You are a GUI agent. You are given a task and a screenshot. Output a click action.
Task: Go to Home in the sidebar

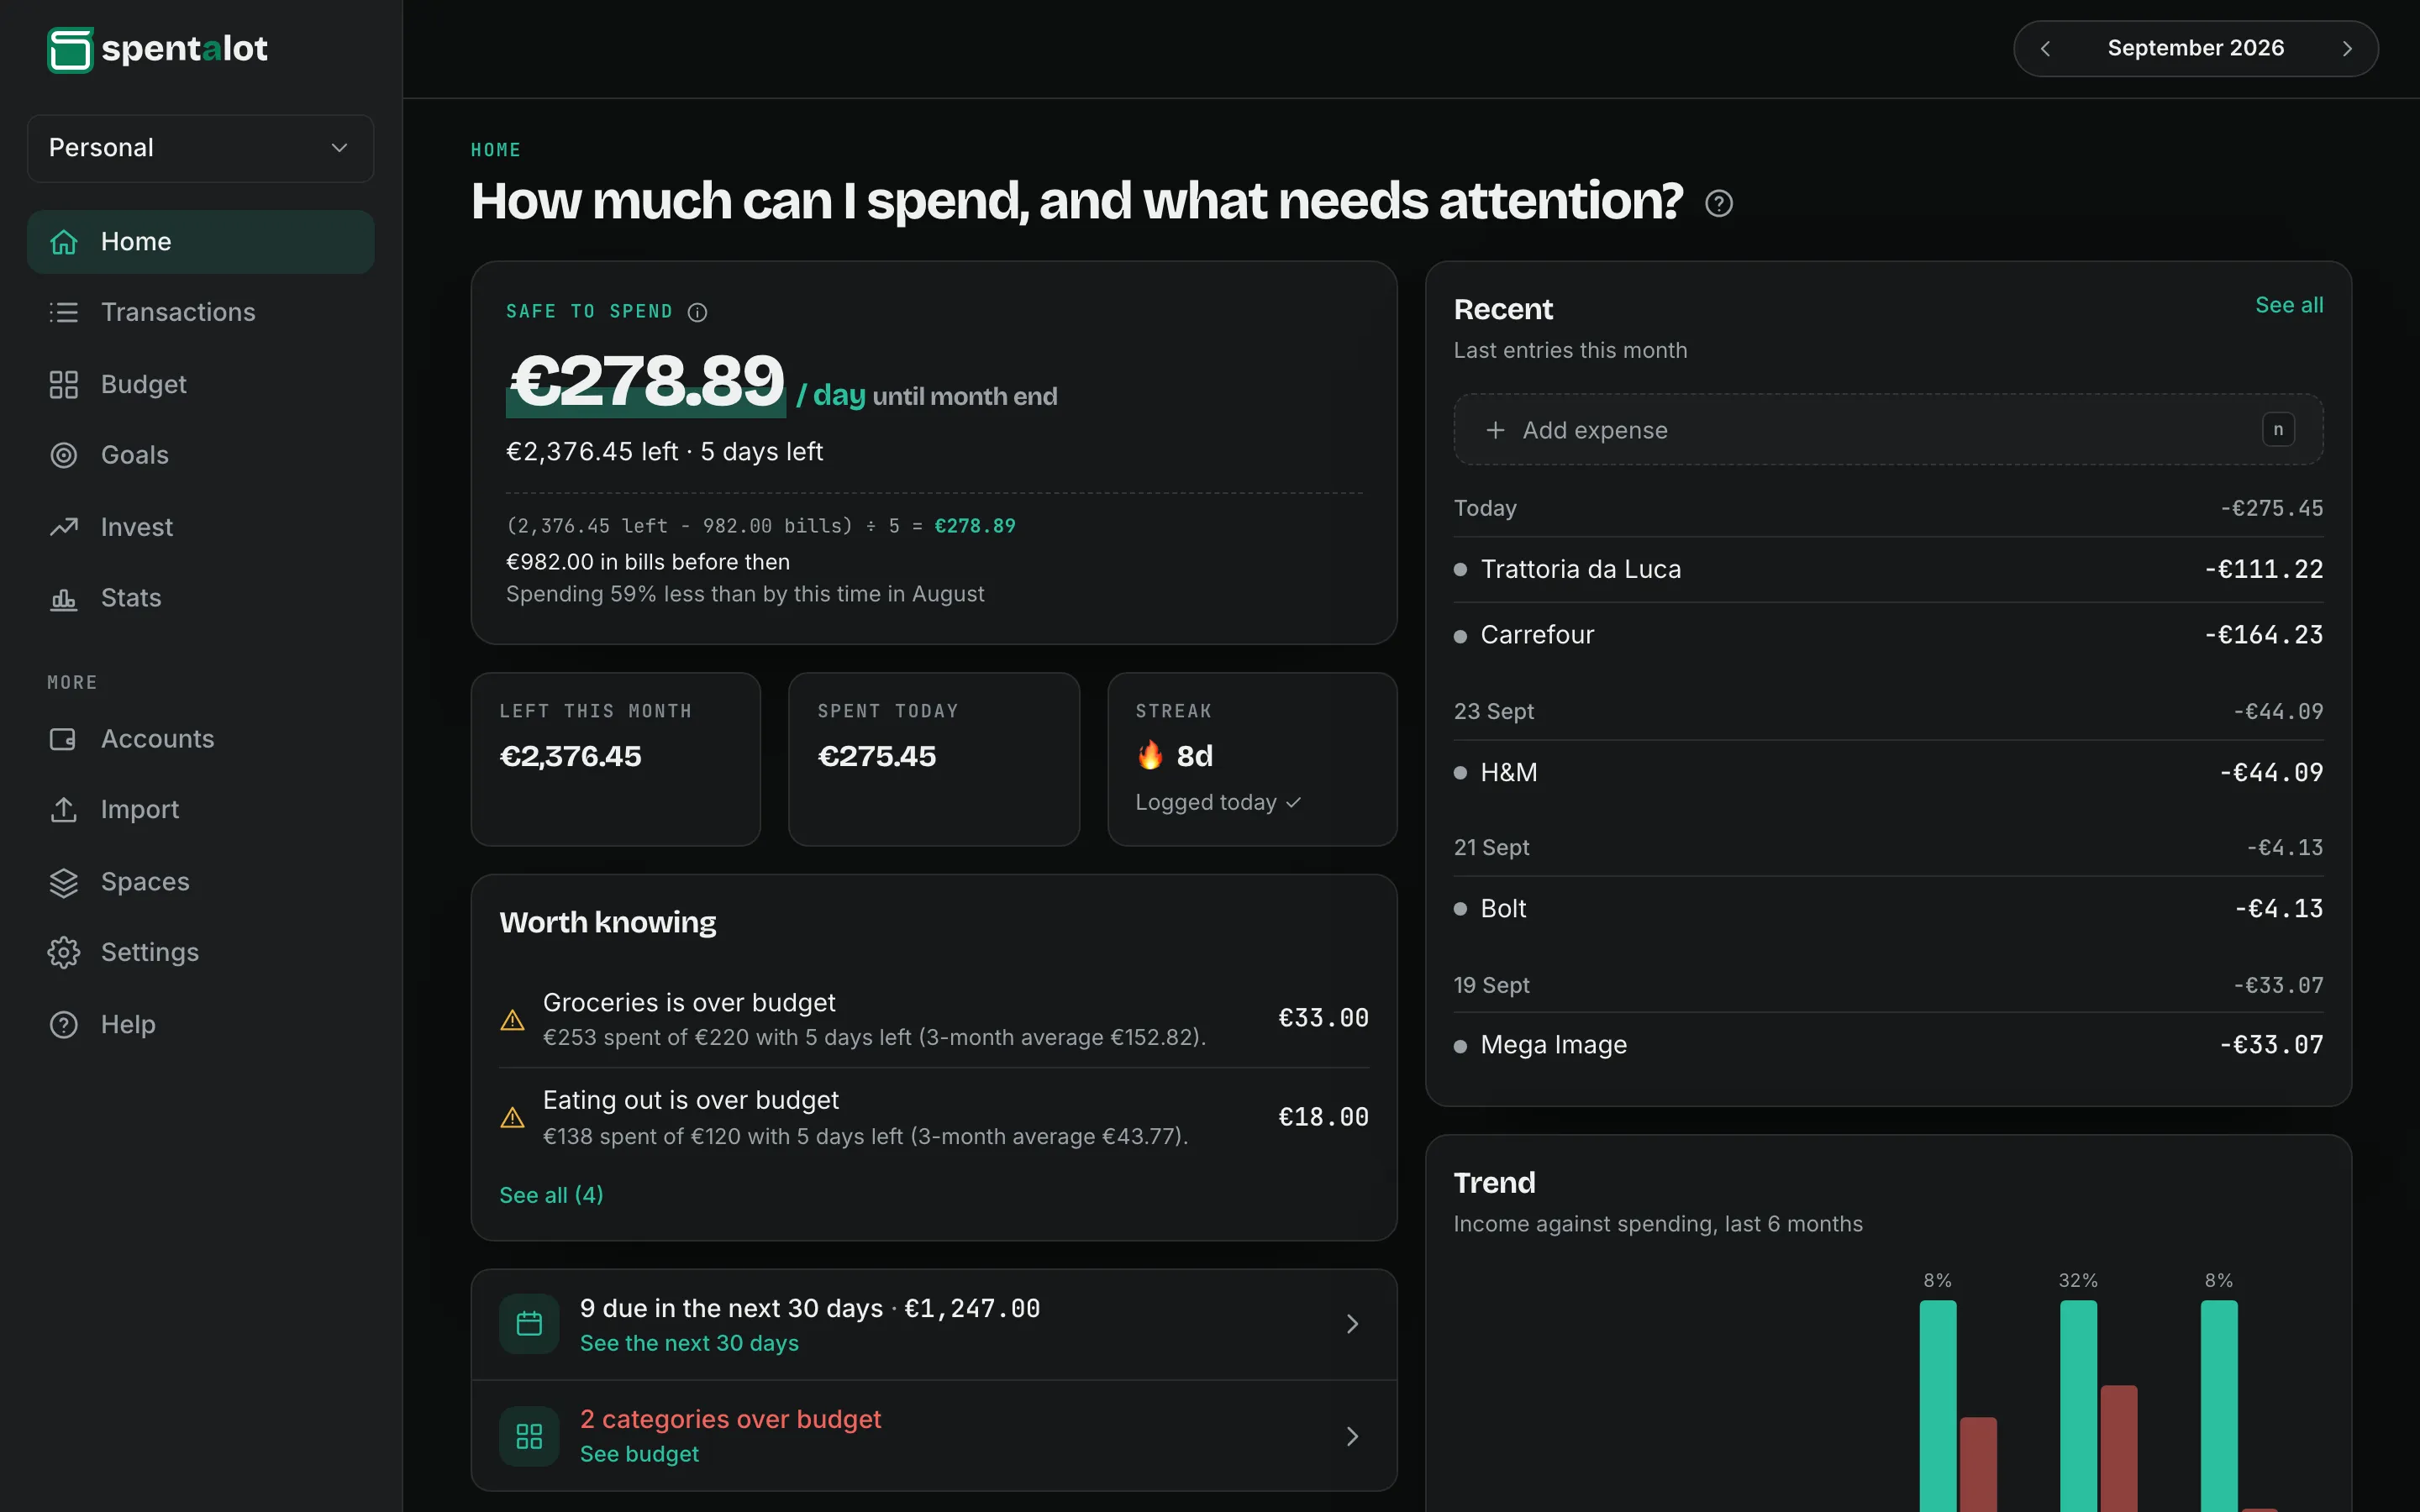pos(200,242)
